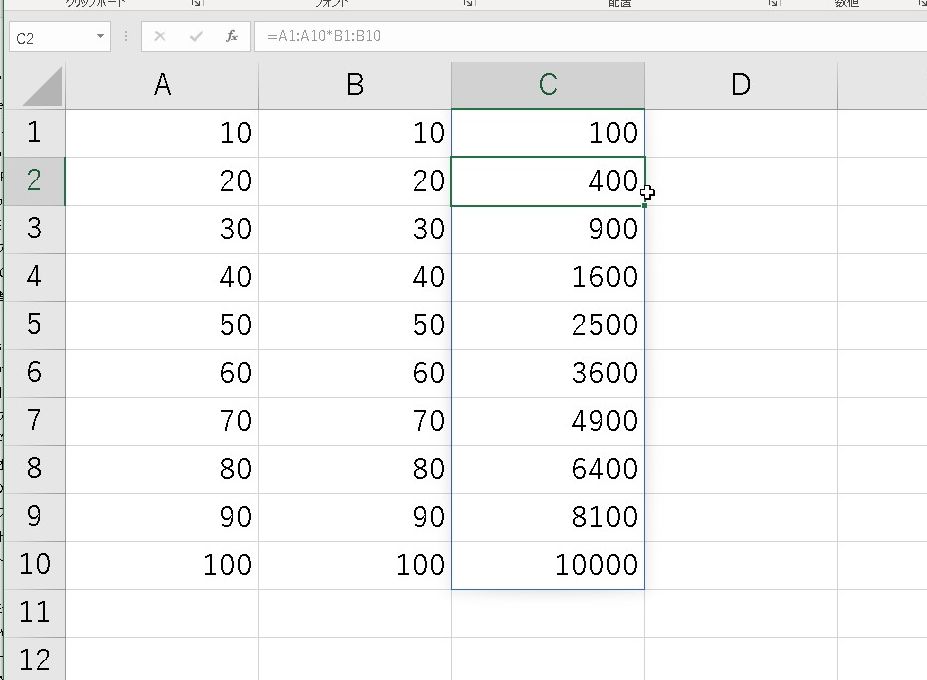Click the Enter checkmark icon in formula bar
927x680 pixels.
tap(196, 37)
